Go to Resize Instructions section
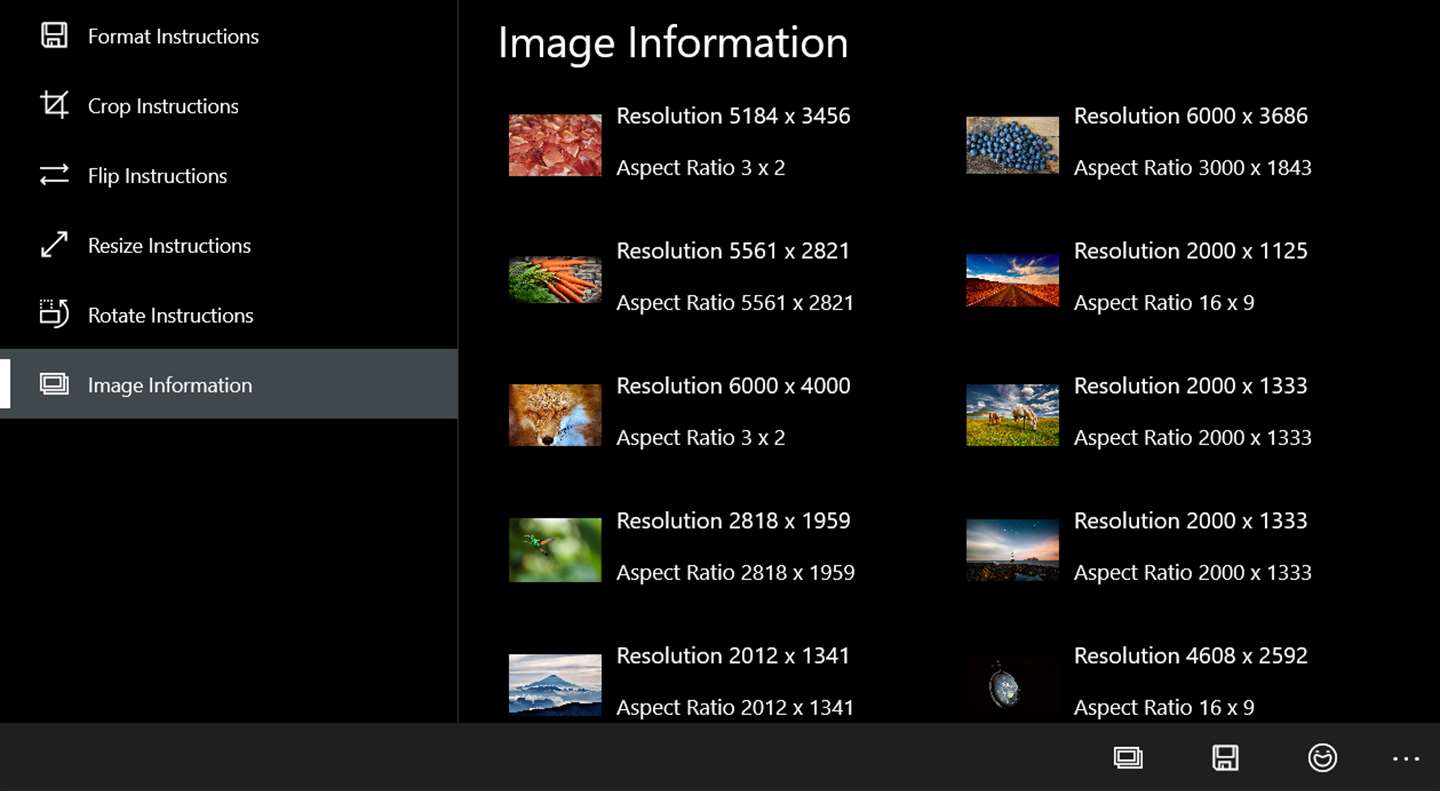This screenshot has width=1440, height=791. click(229, 245)
